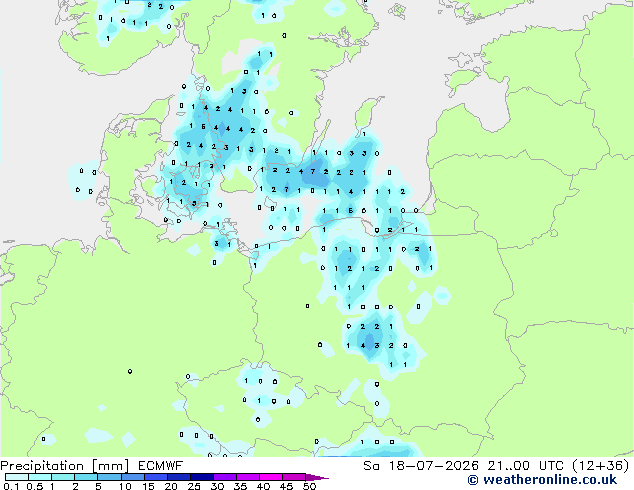Image resolution: width=634 pixels, height=490 pixels.
Task: Click the 45–50 mm legend color swatch
Action: 294,477
